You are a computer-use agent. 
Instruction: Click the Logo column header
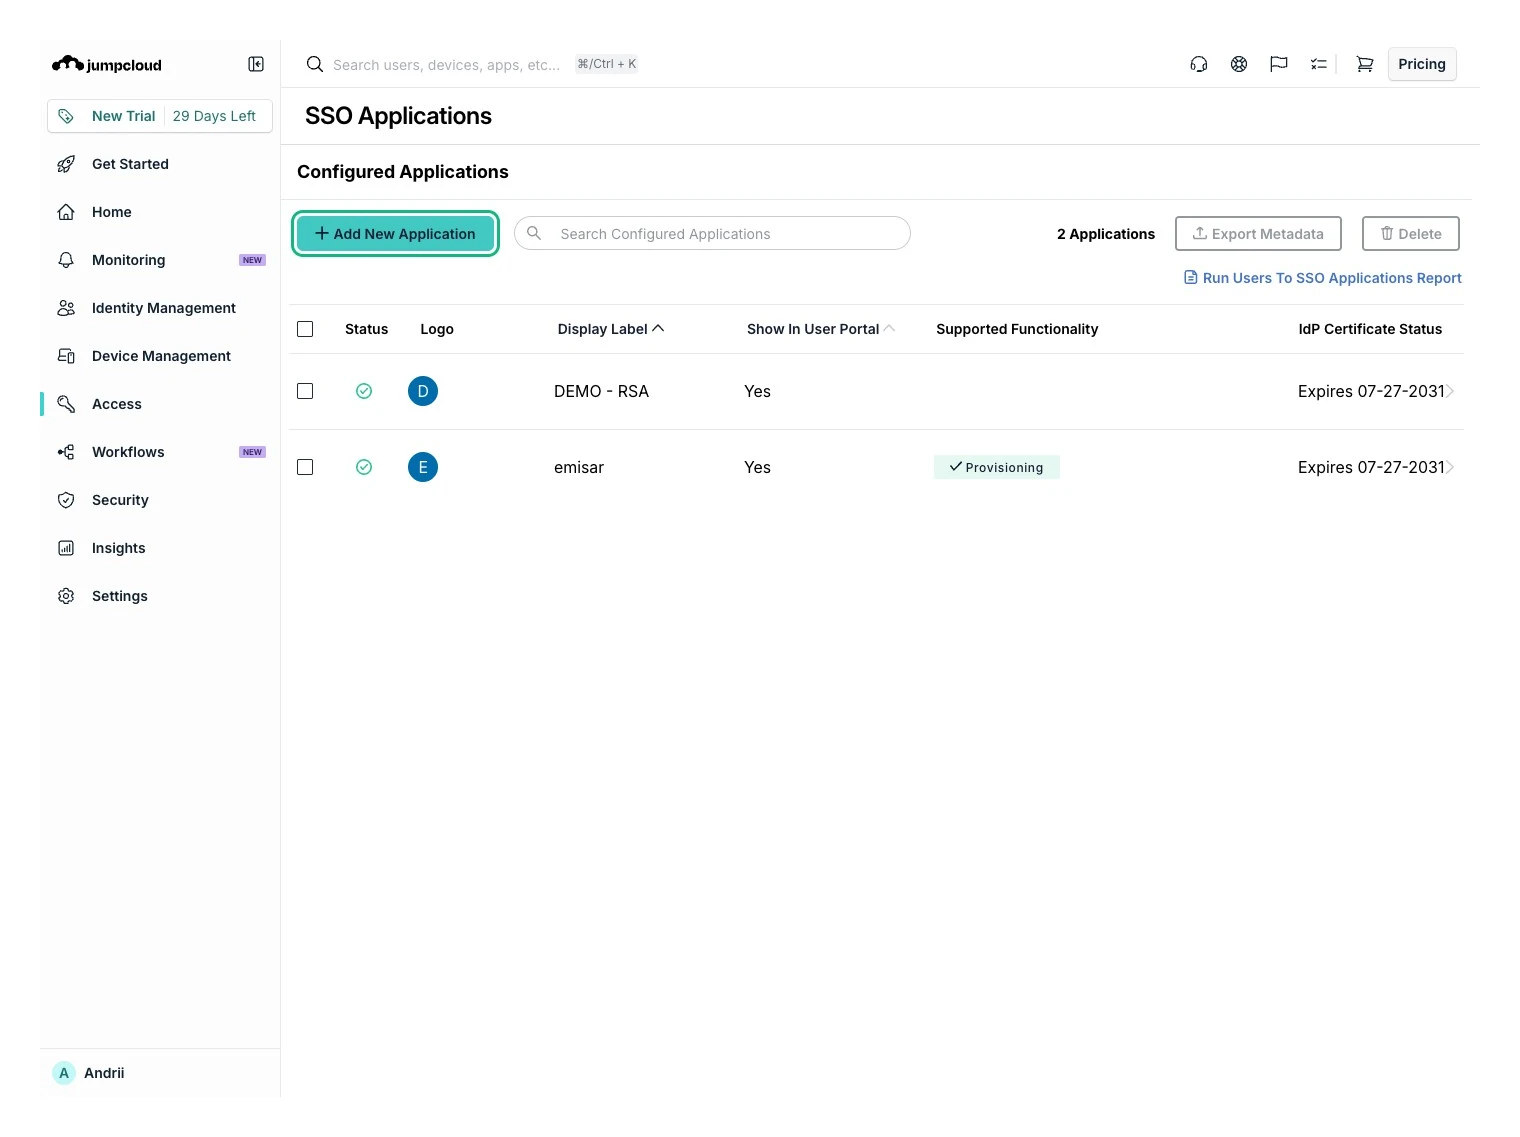[437, 329]
